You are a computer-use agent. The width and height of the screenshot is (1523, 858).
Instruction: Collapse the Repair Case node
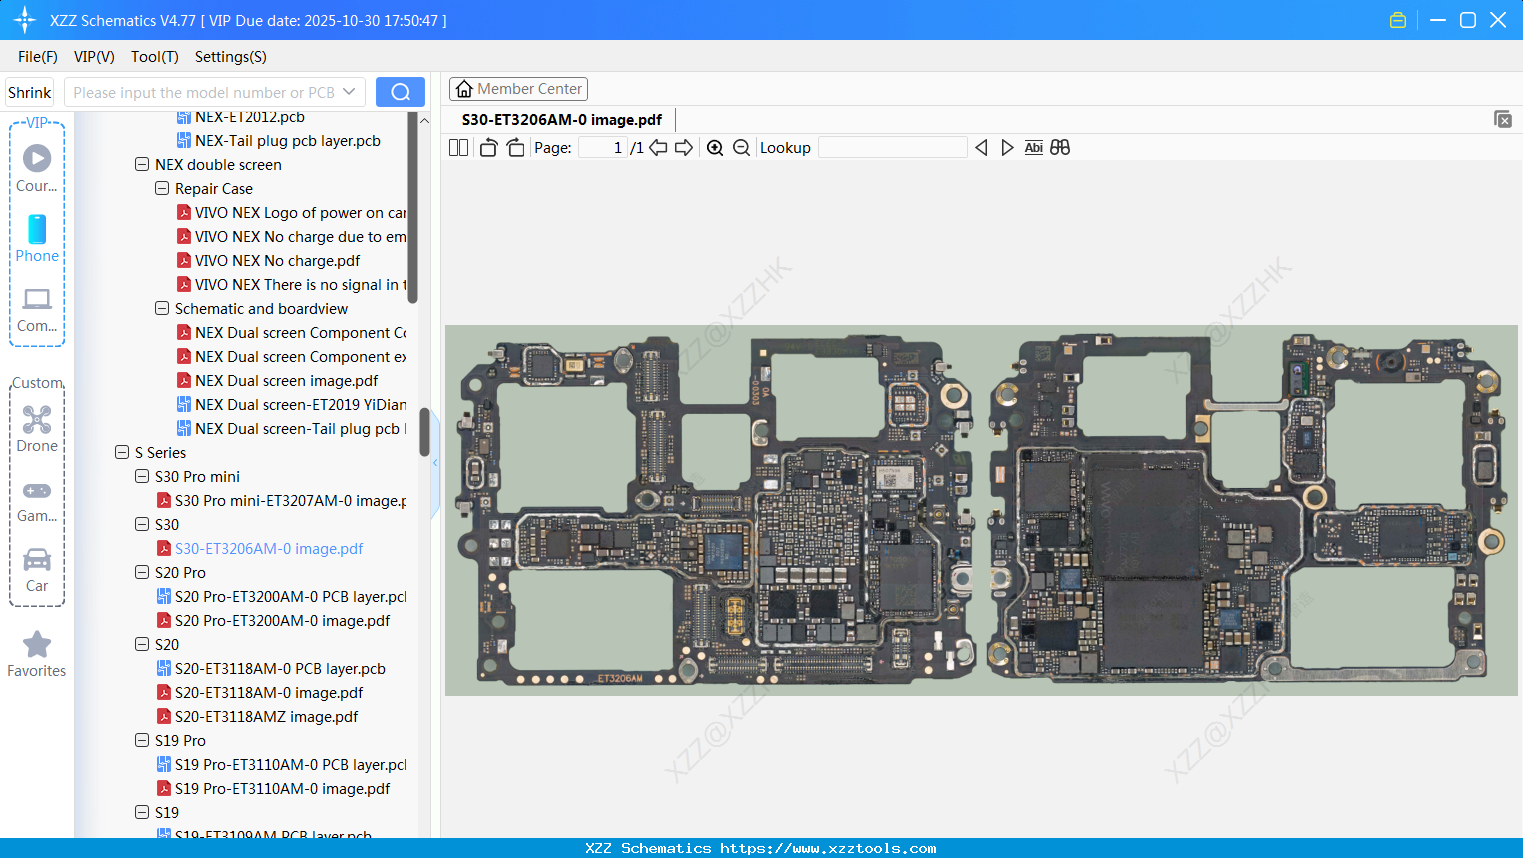pyautogui.click(x=162, y=188)
